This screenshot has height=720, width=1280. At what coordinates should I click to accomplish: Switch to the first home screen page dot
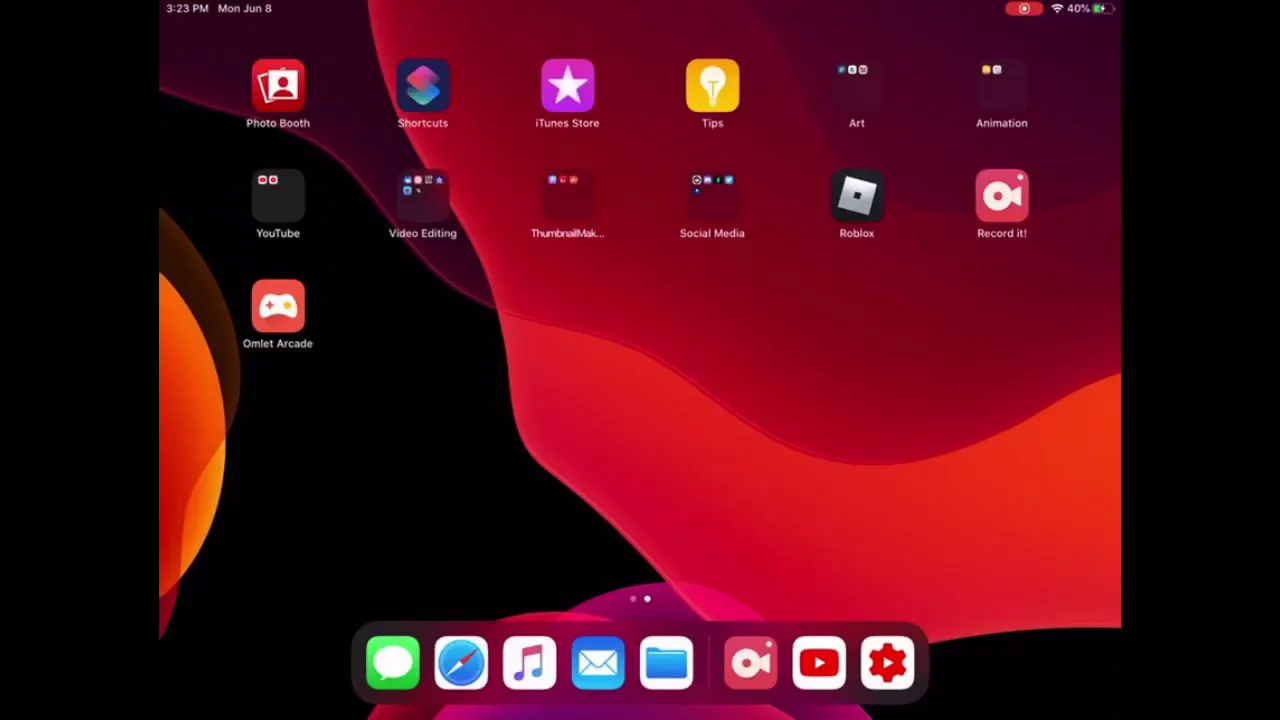pyautogui.click(x=633, y=599)
